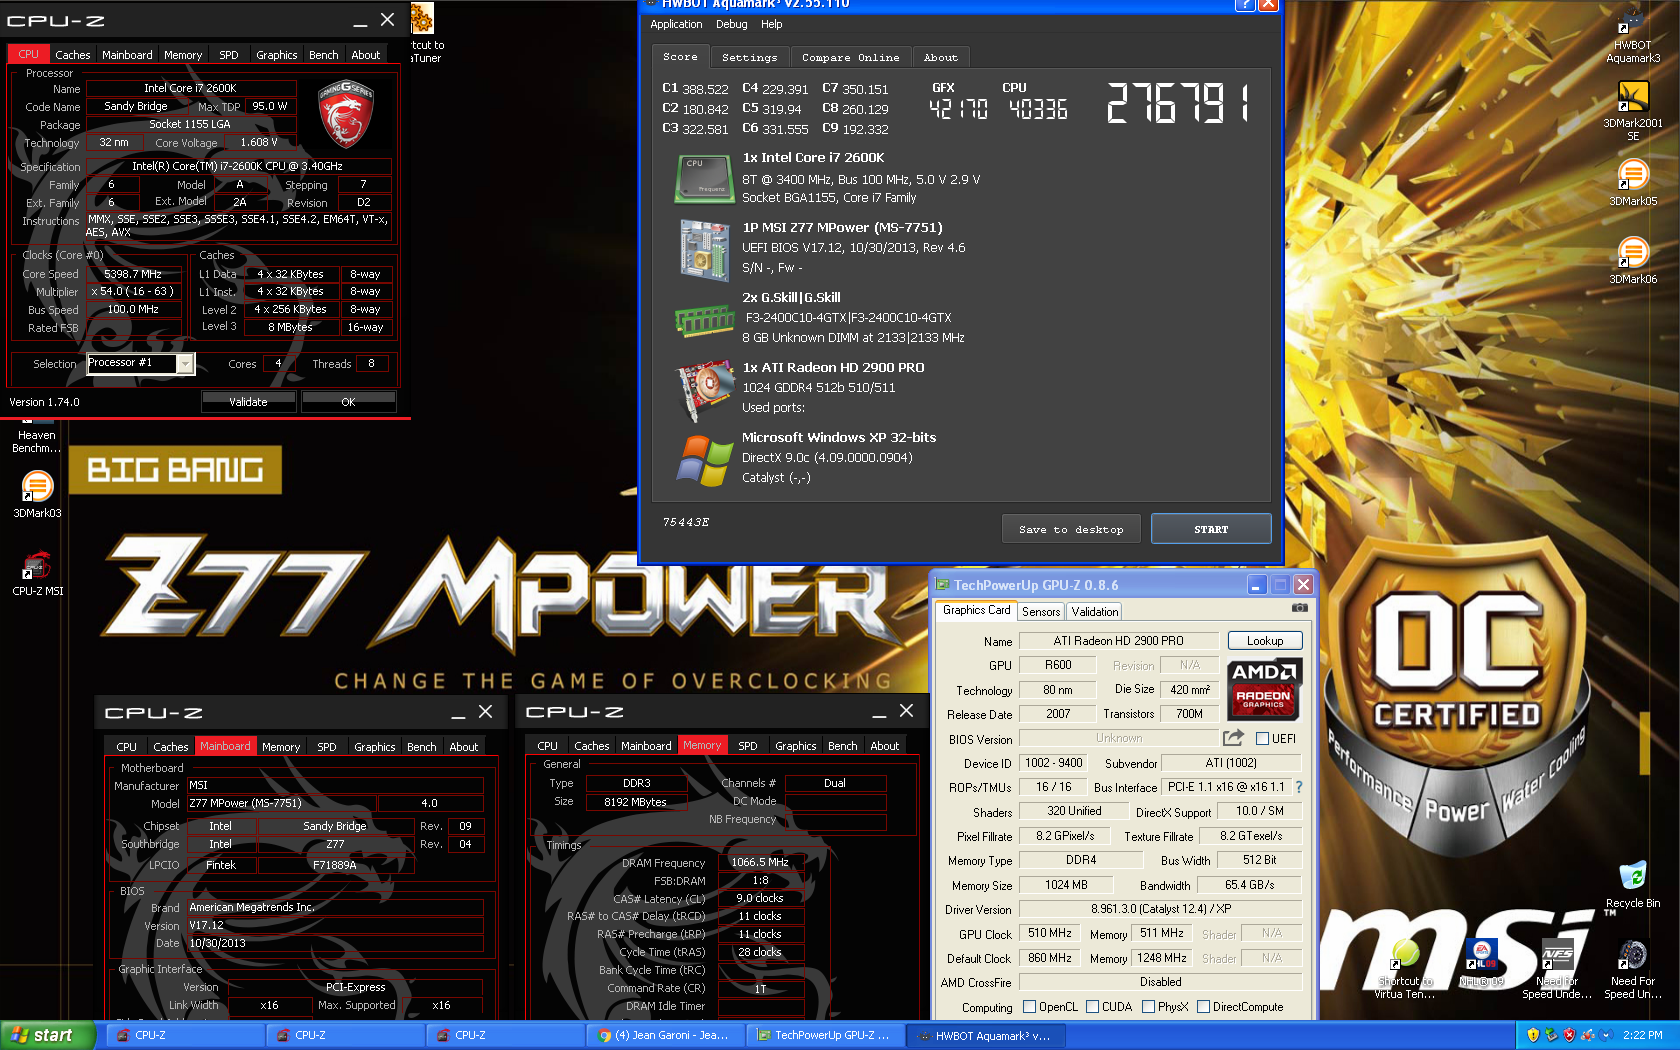
Task: Click the BIG BANG gold logo on desktop
Action: [175, 470]
